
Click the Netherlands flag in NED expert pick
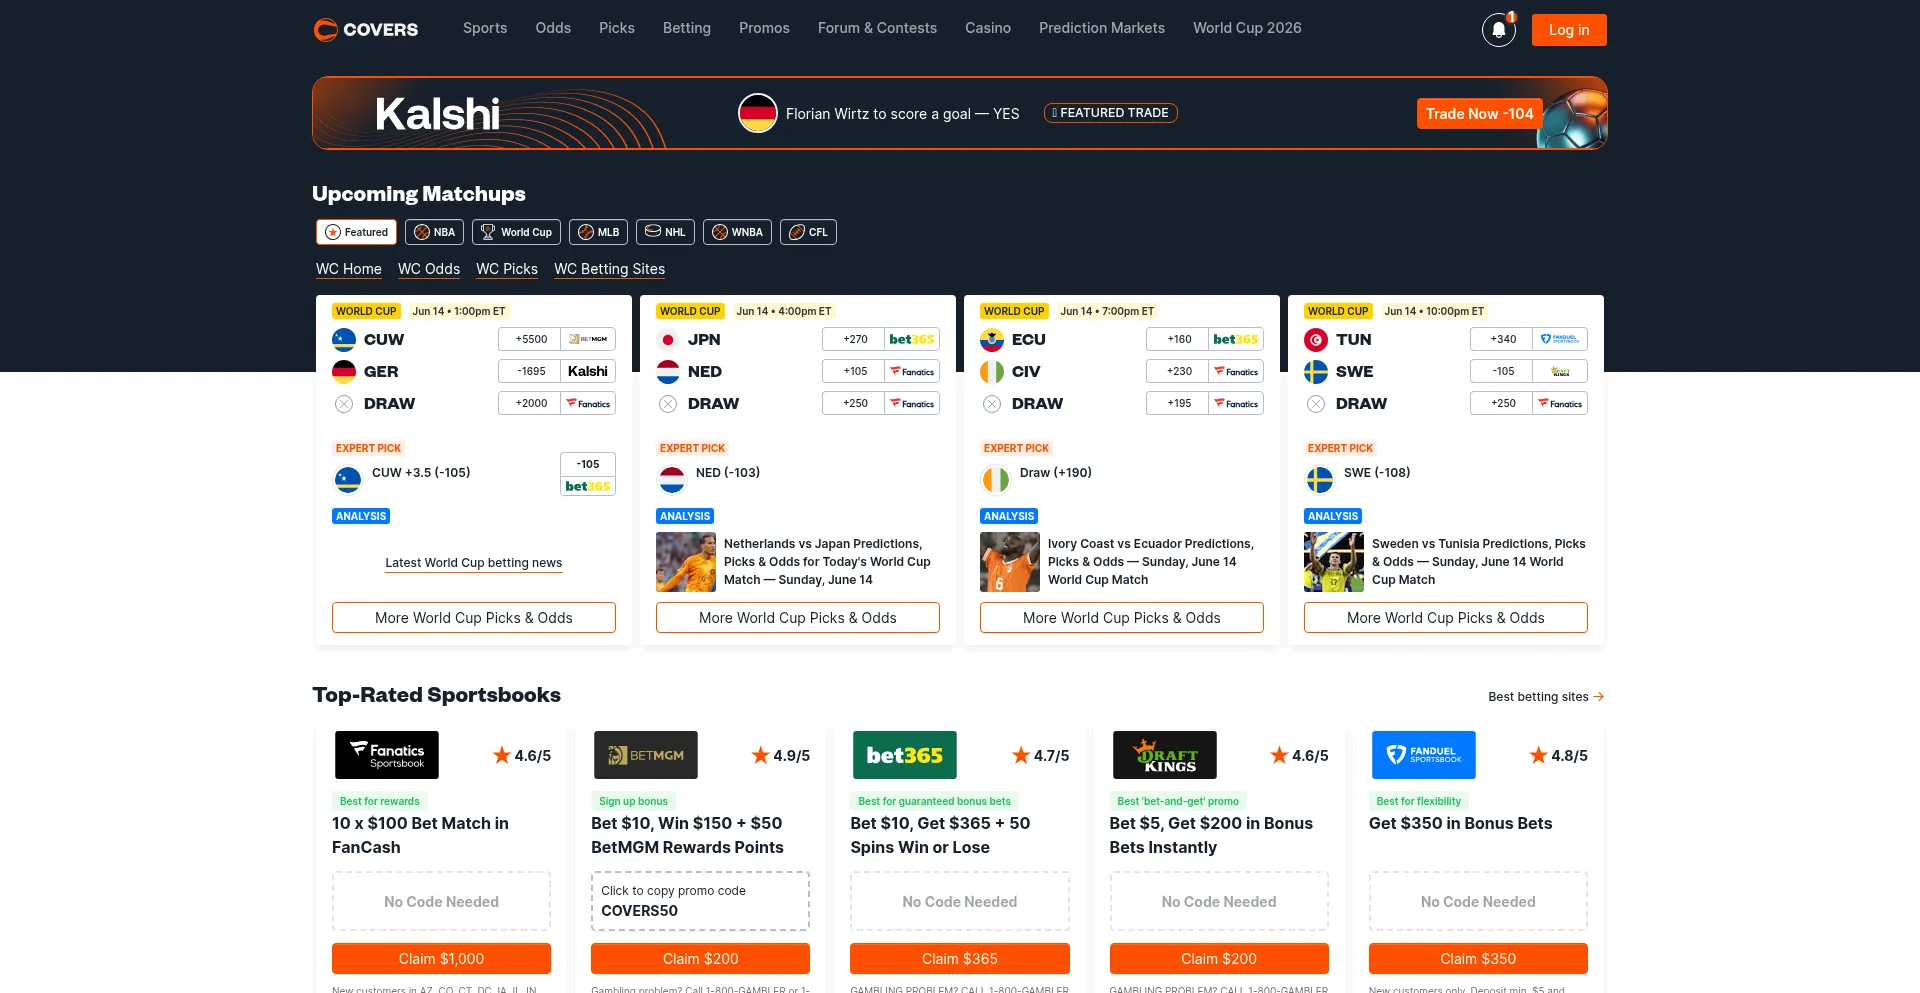coord(672,480)
